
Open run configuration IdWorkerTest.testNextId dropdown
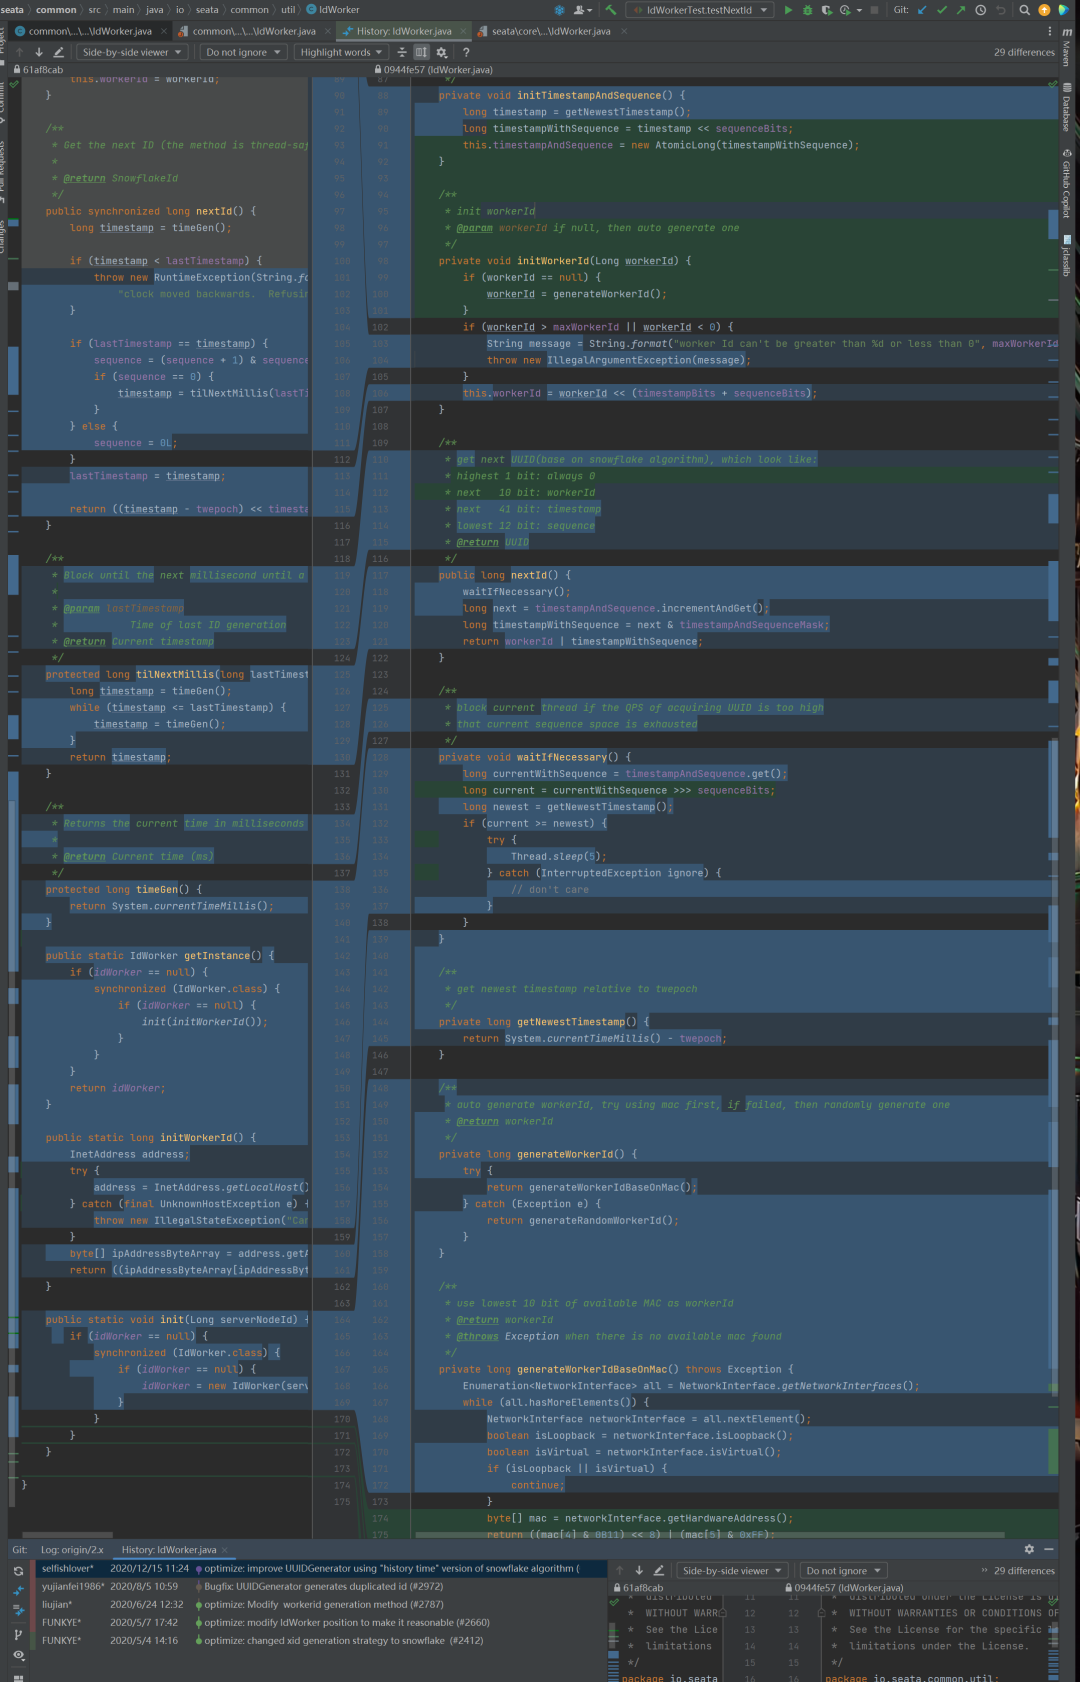tap(701, 10)
